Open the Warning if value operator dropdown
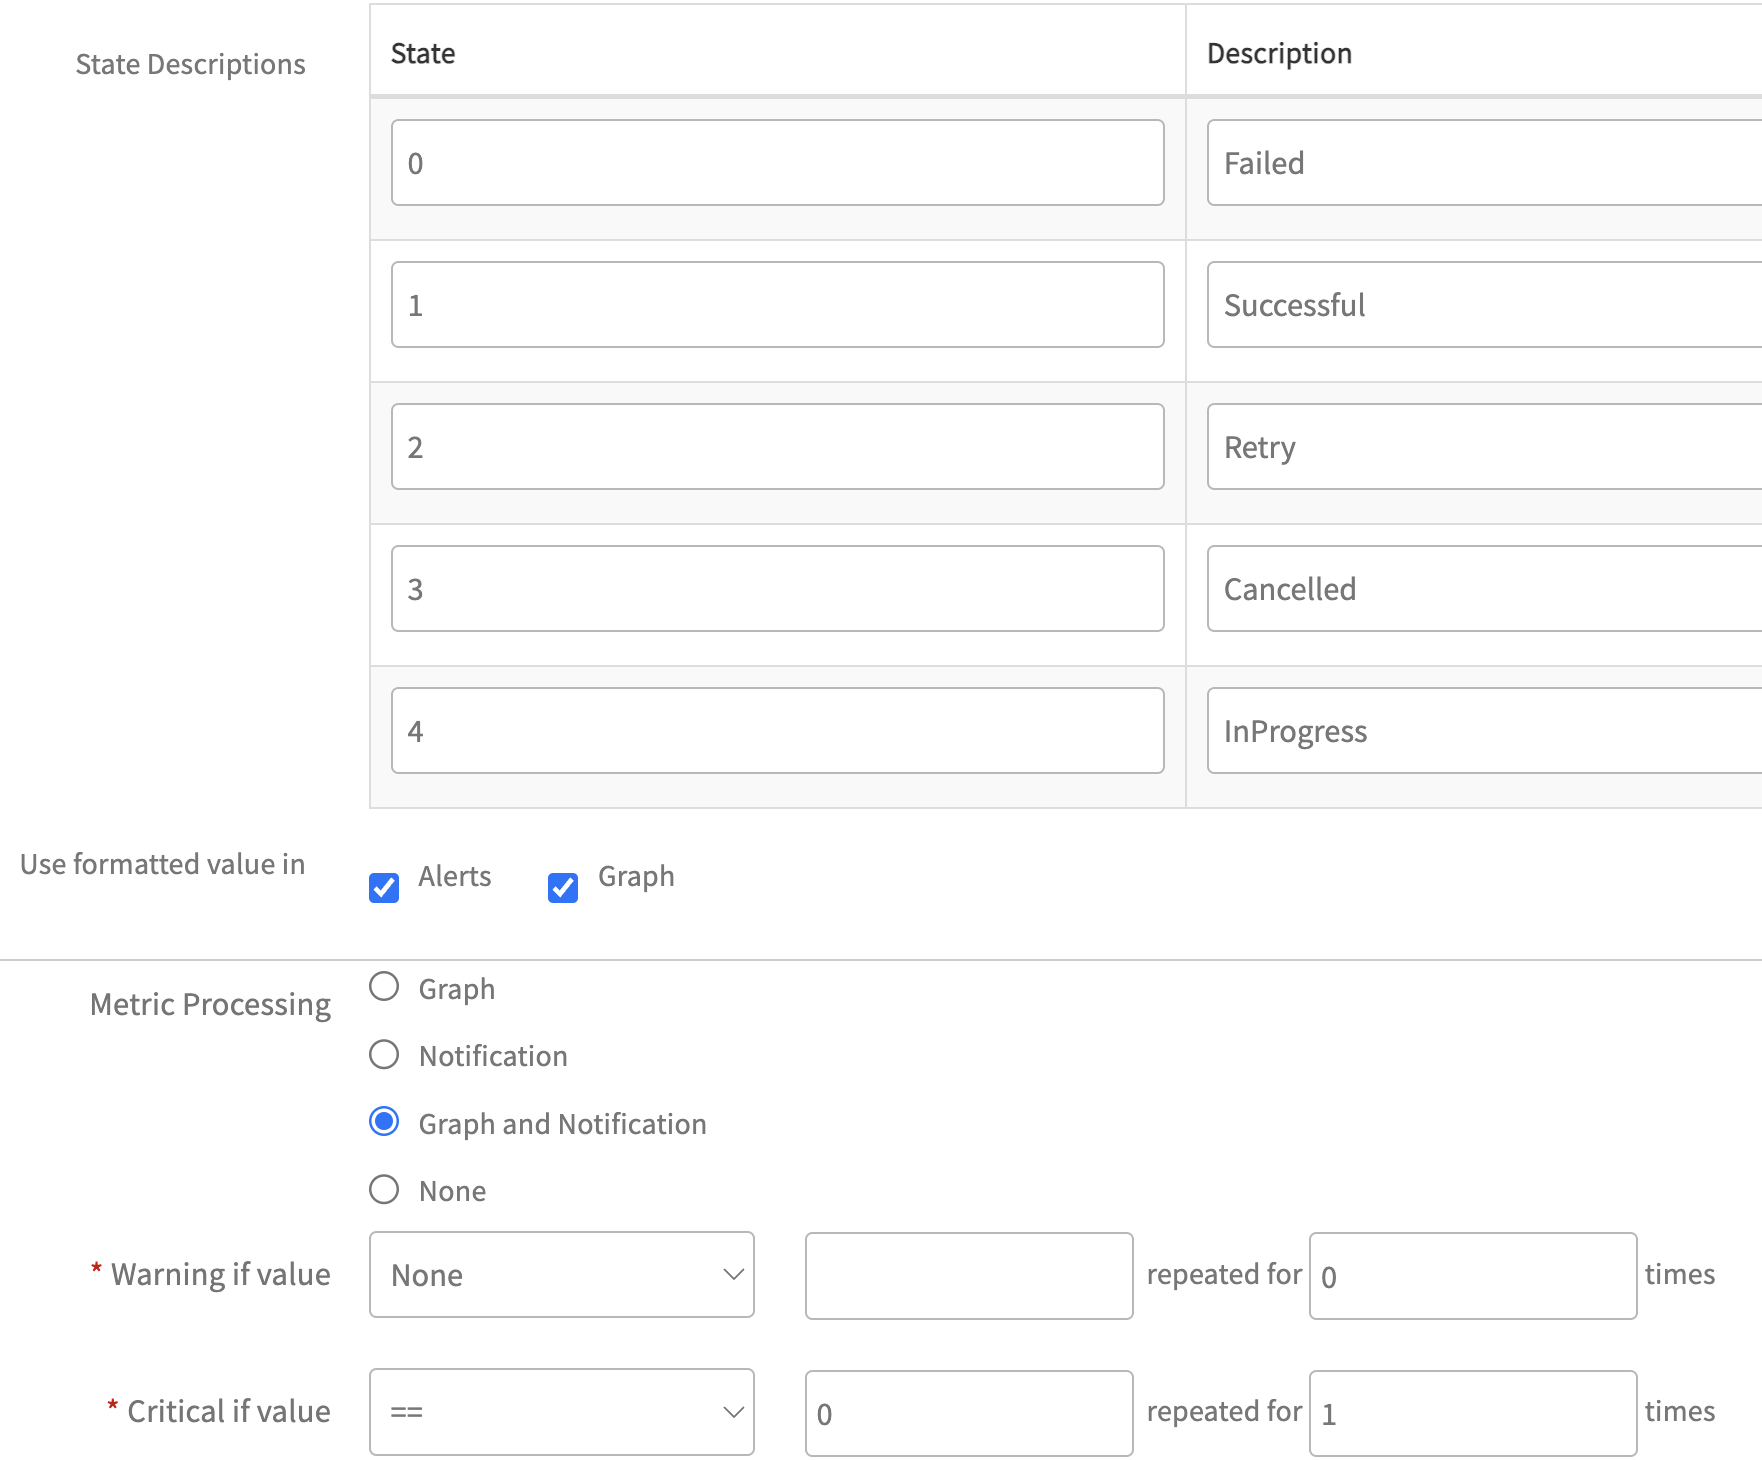 pyautogui.click(x=562, y=1275)
